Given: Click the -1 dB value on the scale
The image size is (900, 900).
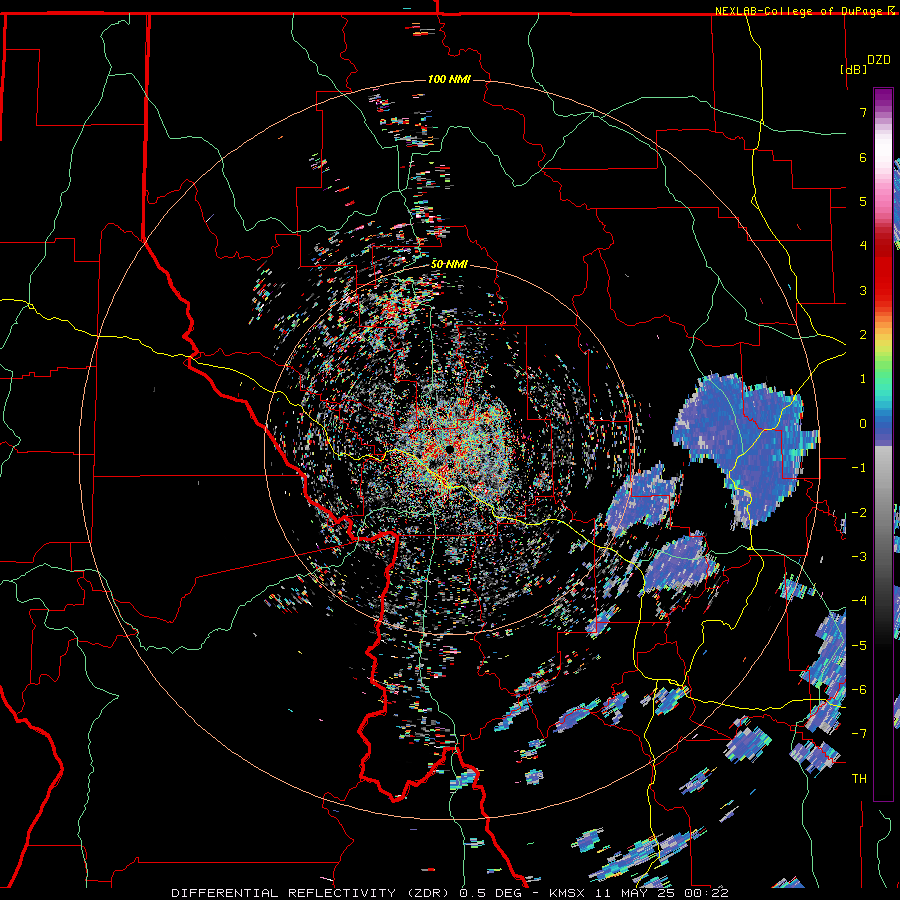Looking at the screenshot, I should [859, 468].
